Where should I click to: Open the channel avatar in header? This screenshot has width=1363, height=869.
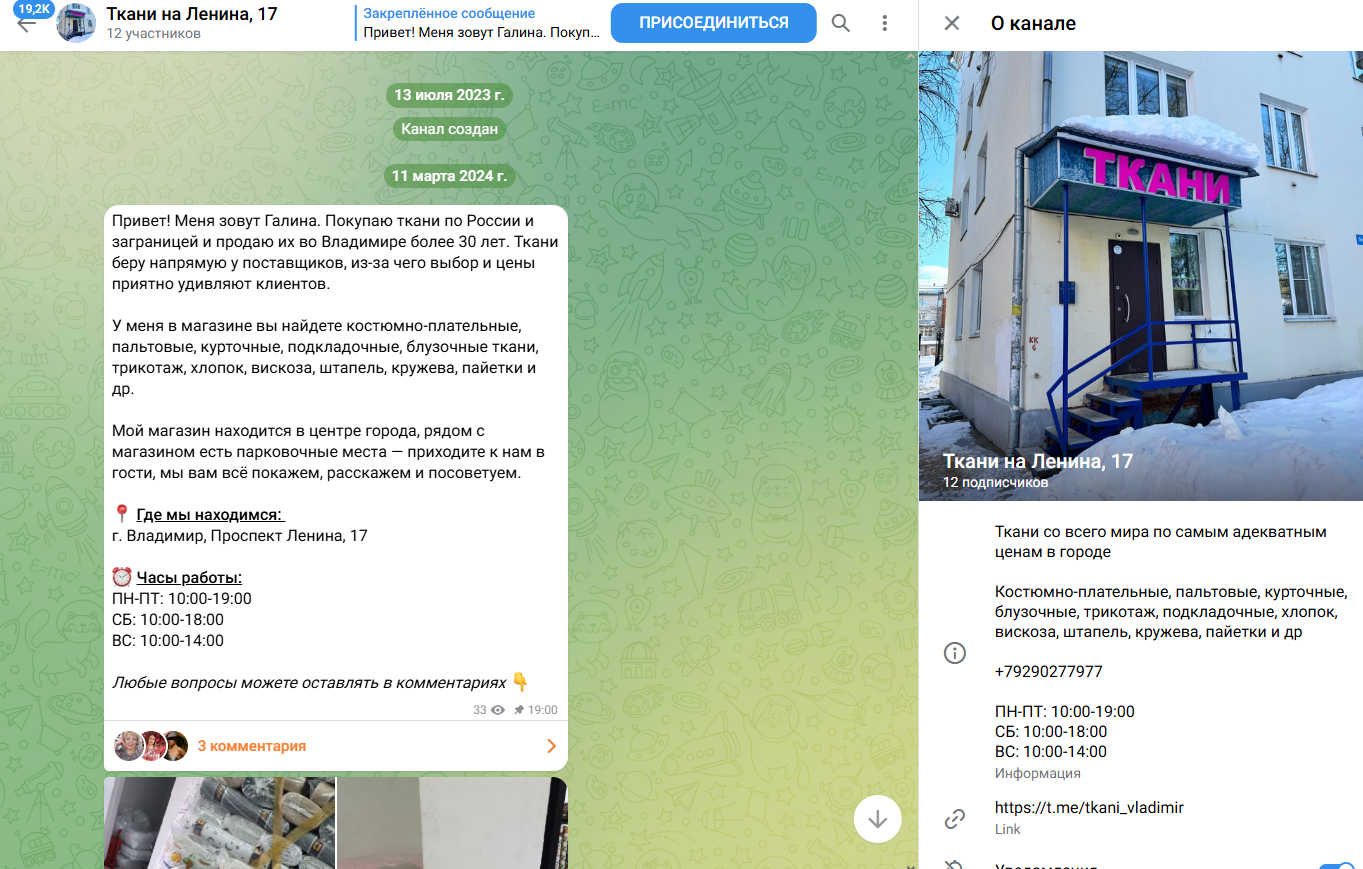click(77, 23)
